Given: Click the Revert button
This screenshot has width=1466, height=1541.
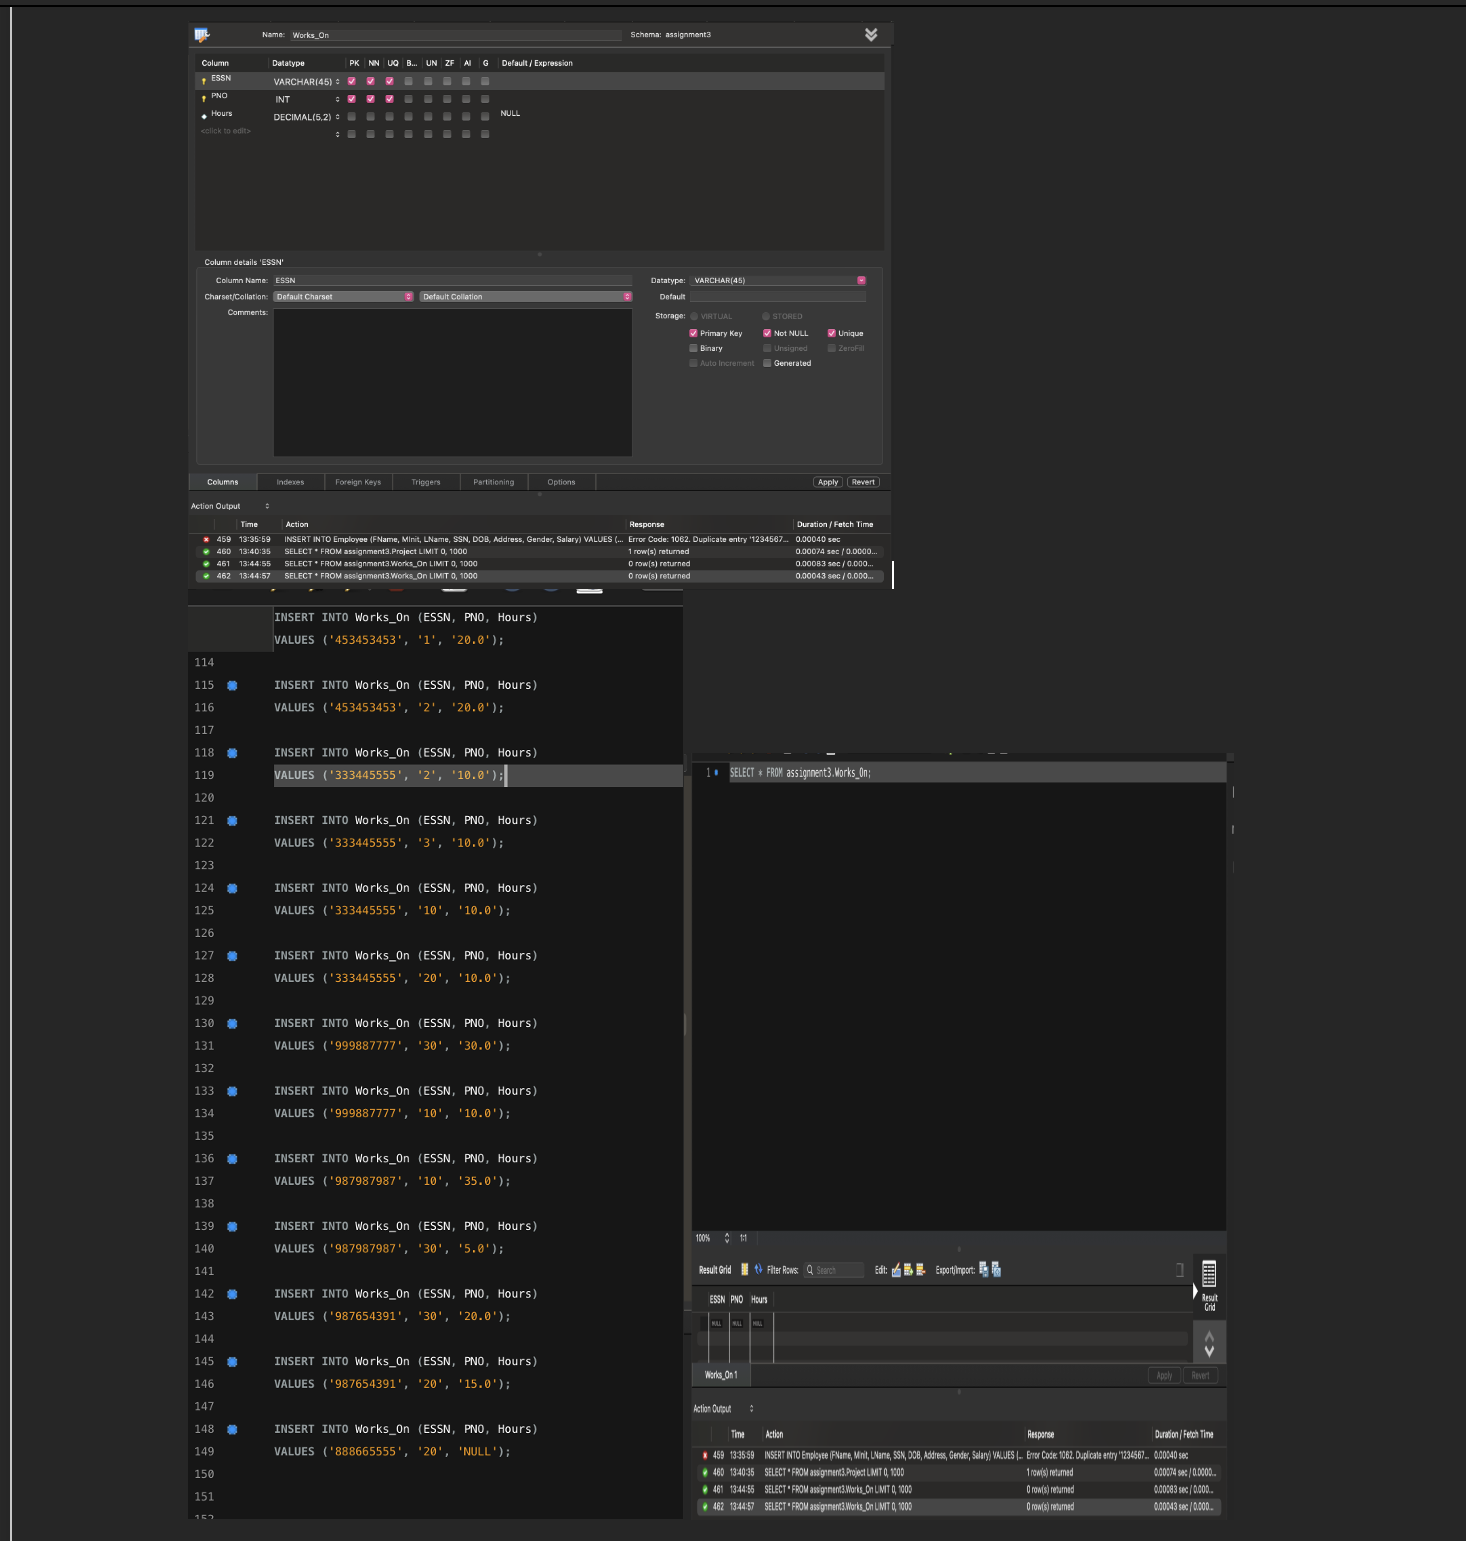Looking at the screenshot, I should 862,482.
